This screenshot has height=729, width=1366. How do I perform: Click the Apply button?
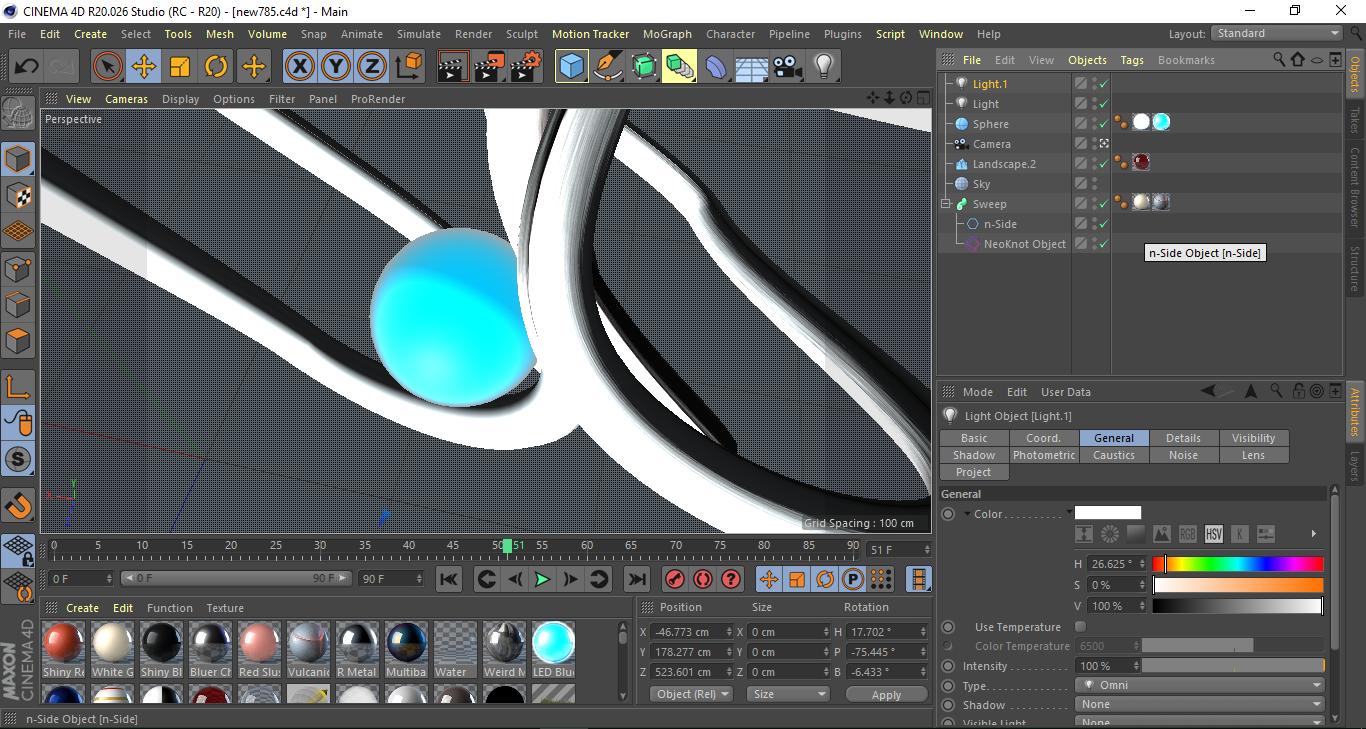[x=886, y=694]
